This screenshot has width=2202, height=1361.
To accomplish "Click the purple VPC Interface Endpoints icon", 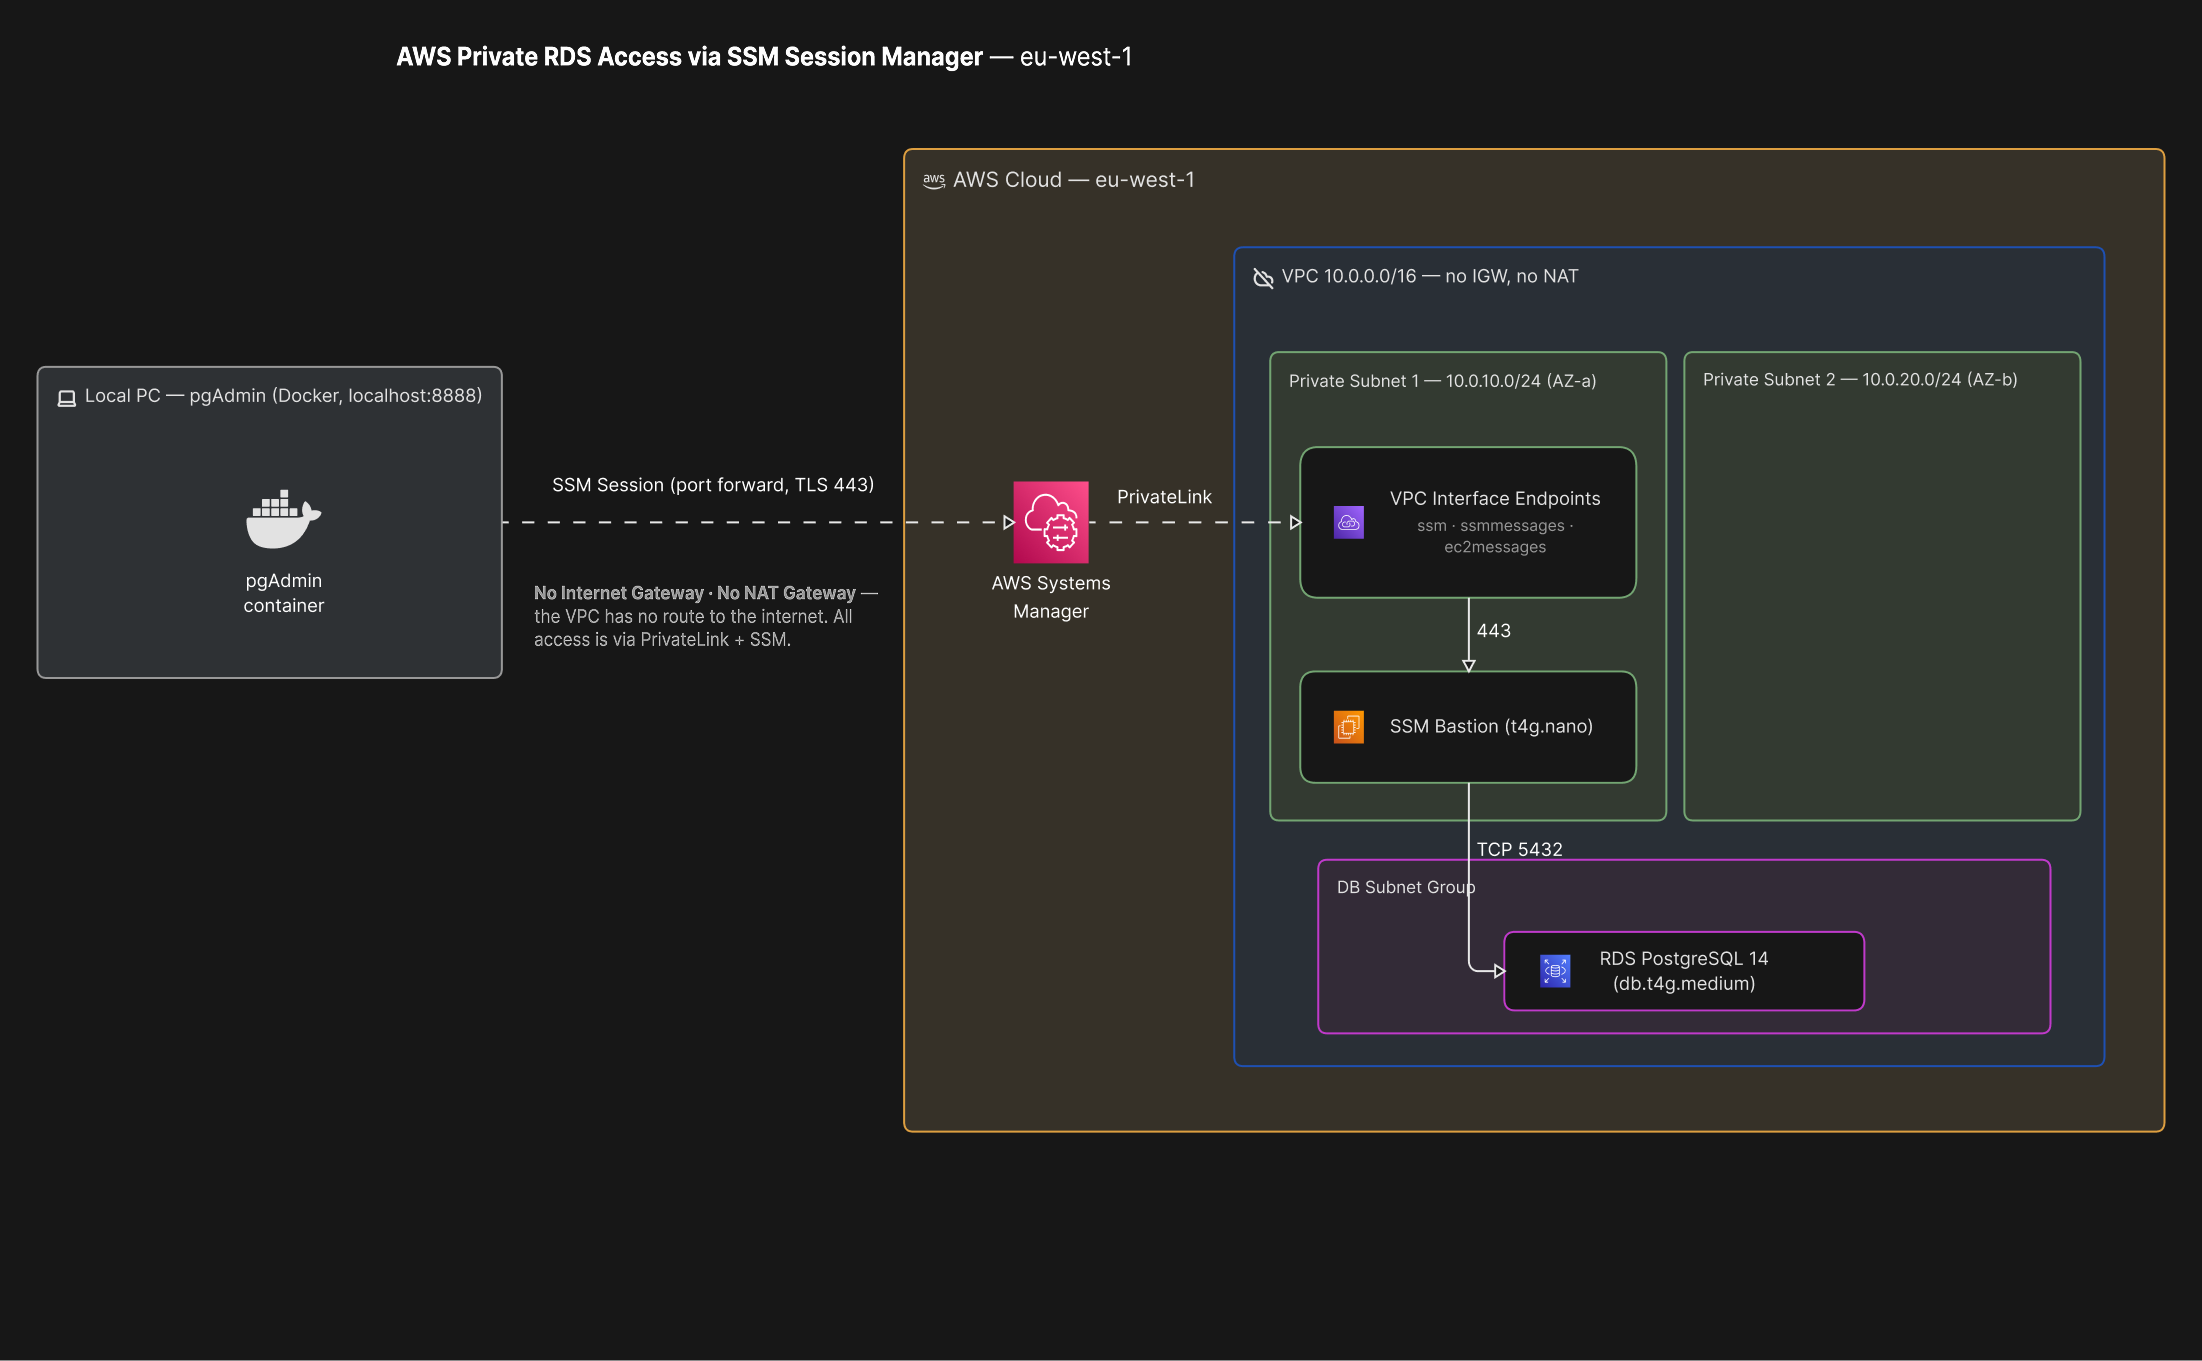I will [x=1348, y=522].
